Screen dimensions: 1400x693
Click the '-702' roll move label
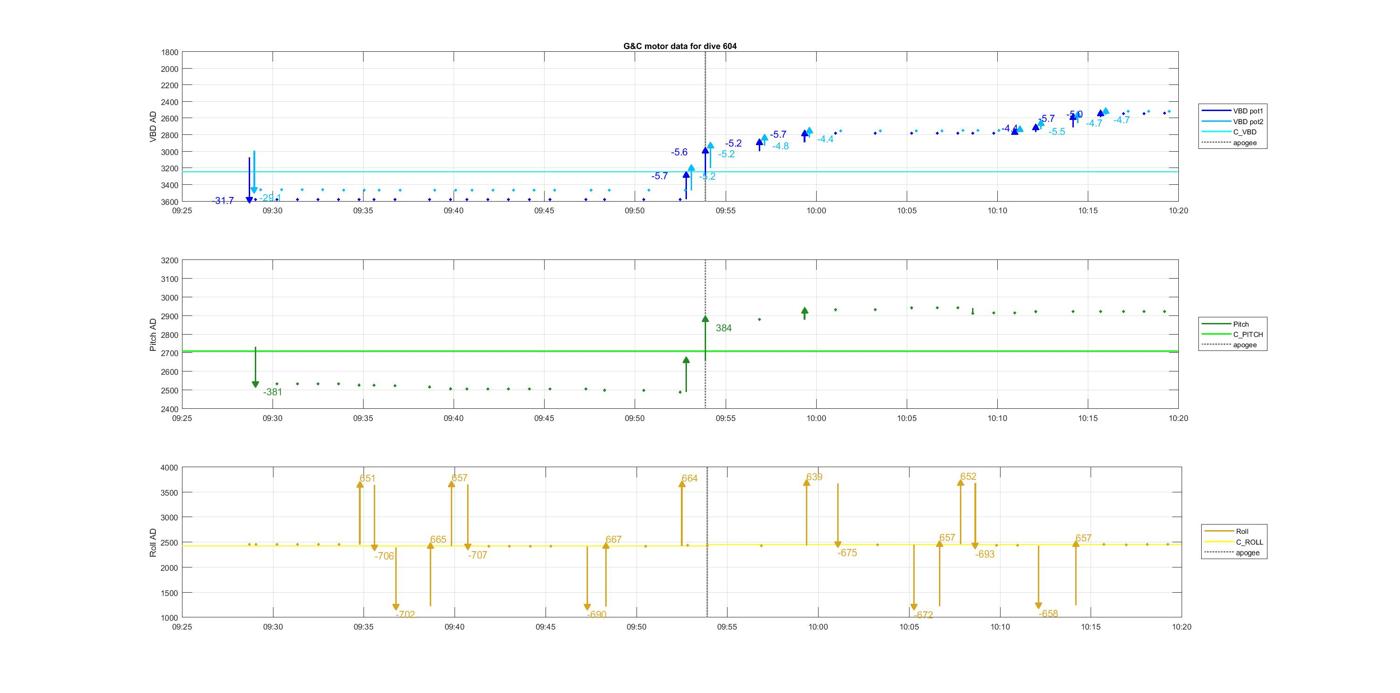click(405, 614)
